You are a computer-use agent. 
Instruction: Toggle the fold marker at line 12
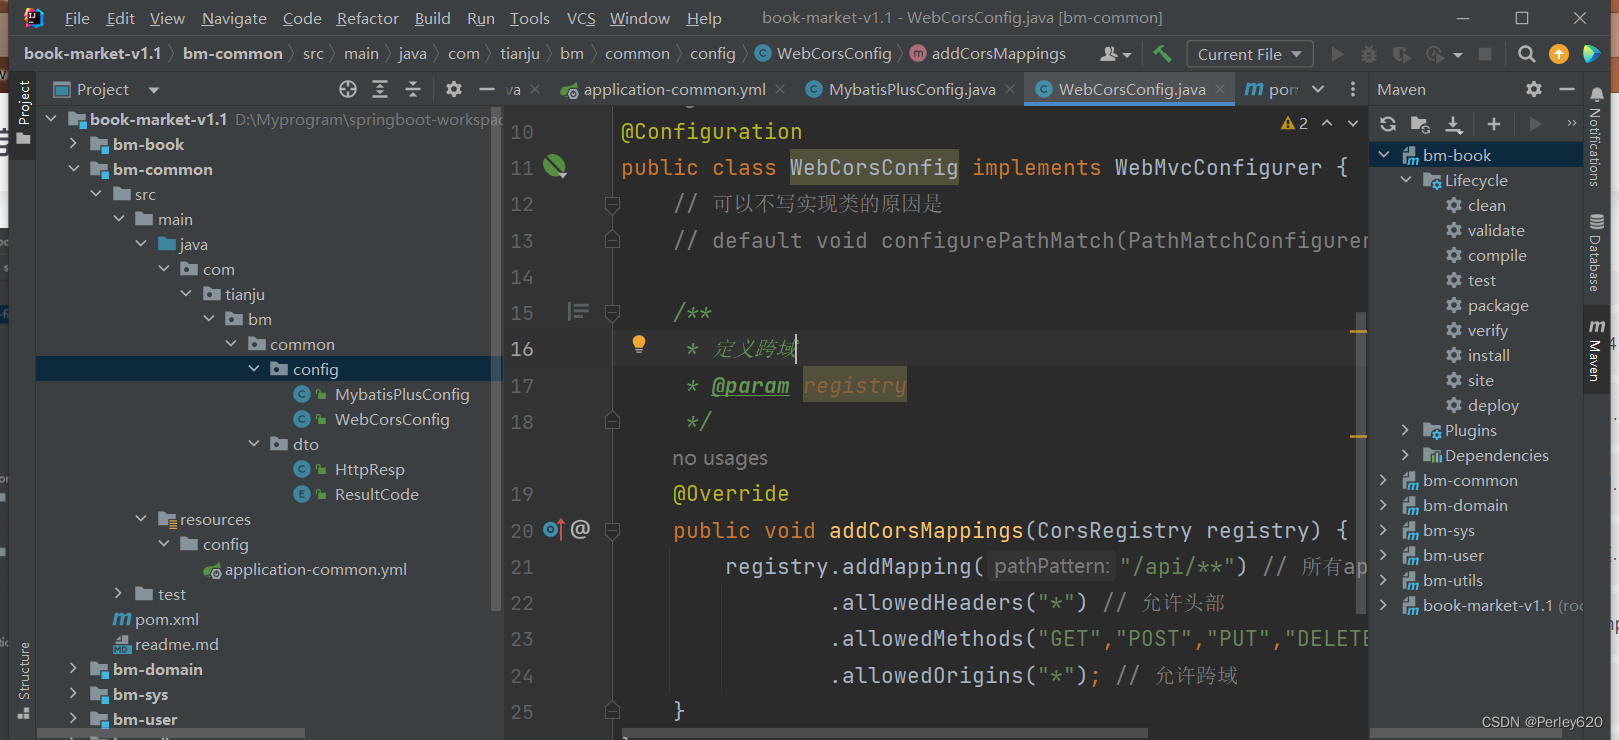(x=612, y=204)
